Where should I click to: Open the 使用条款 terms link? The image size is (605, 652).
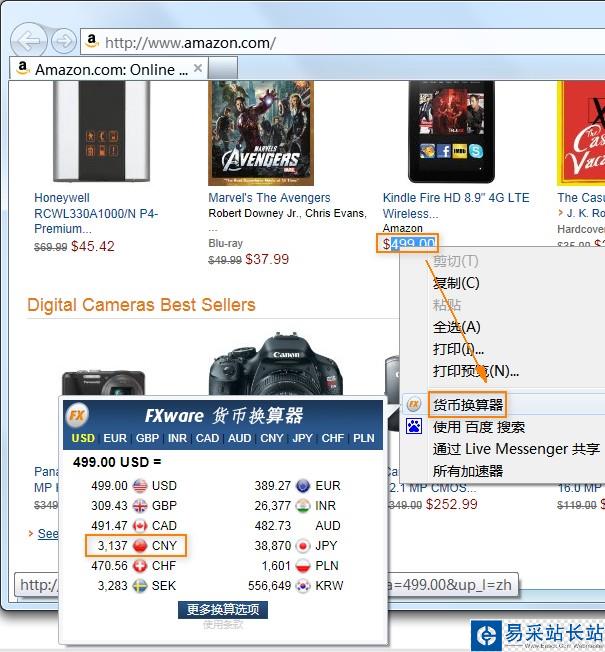coord(223,625)
